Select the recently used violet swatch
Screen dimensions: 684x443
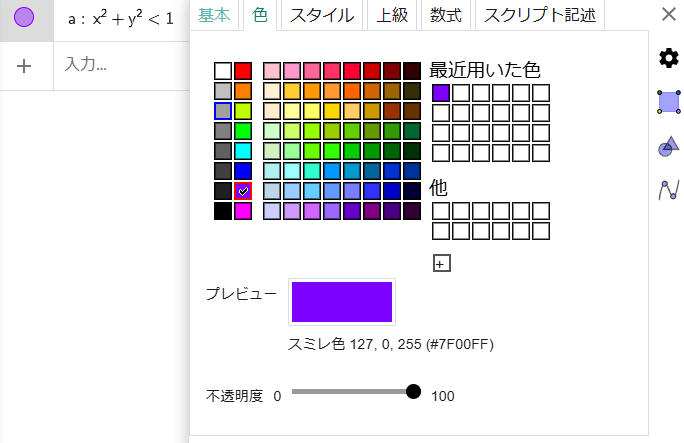441,93
